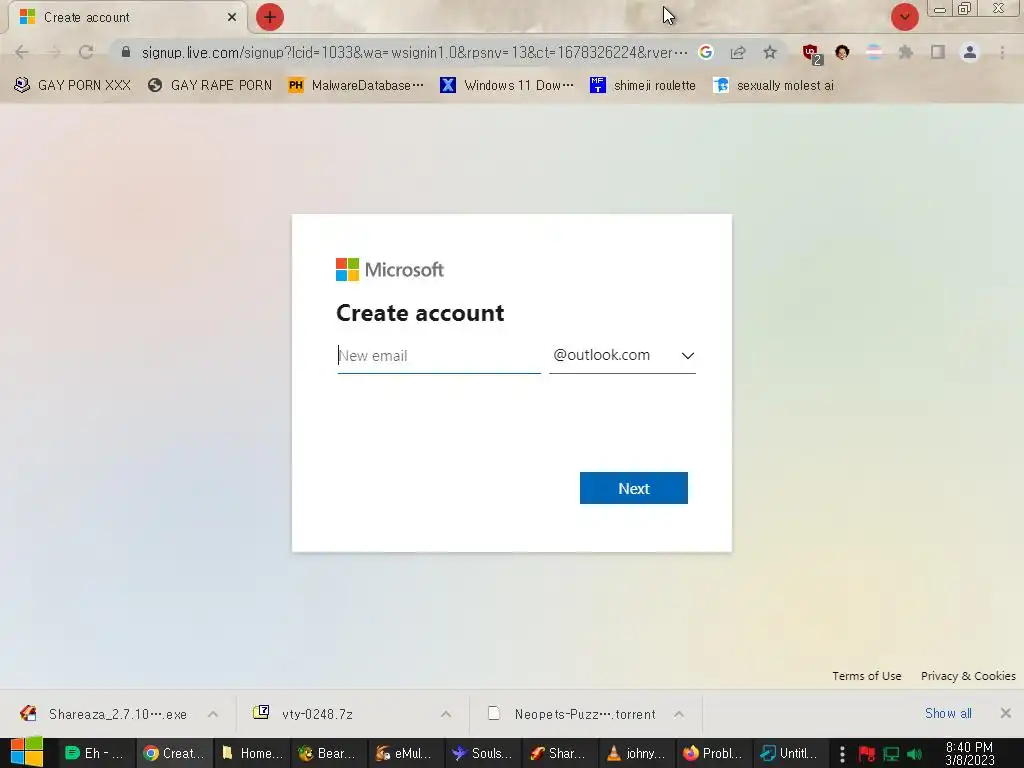Switch to the Chrome Creat… taskbar item
This screenshot has height=768, width=1024.
pos(174,753)
